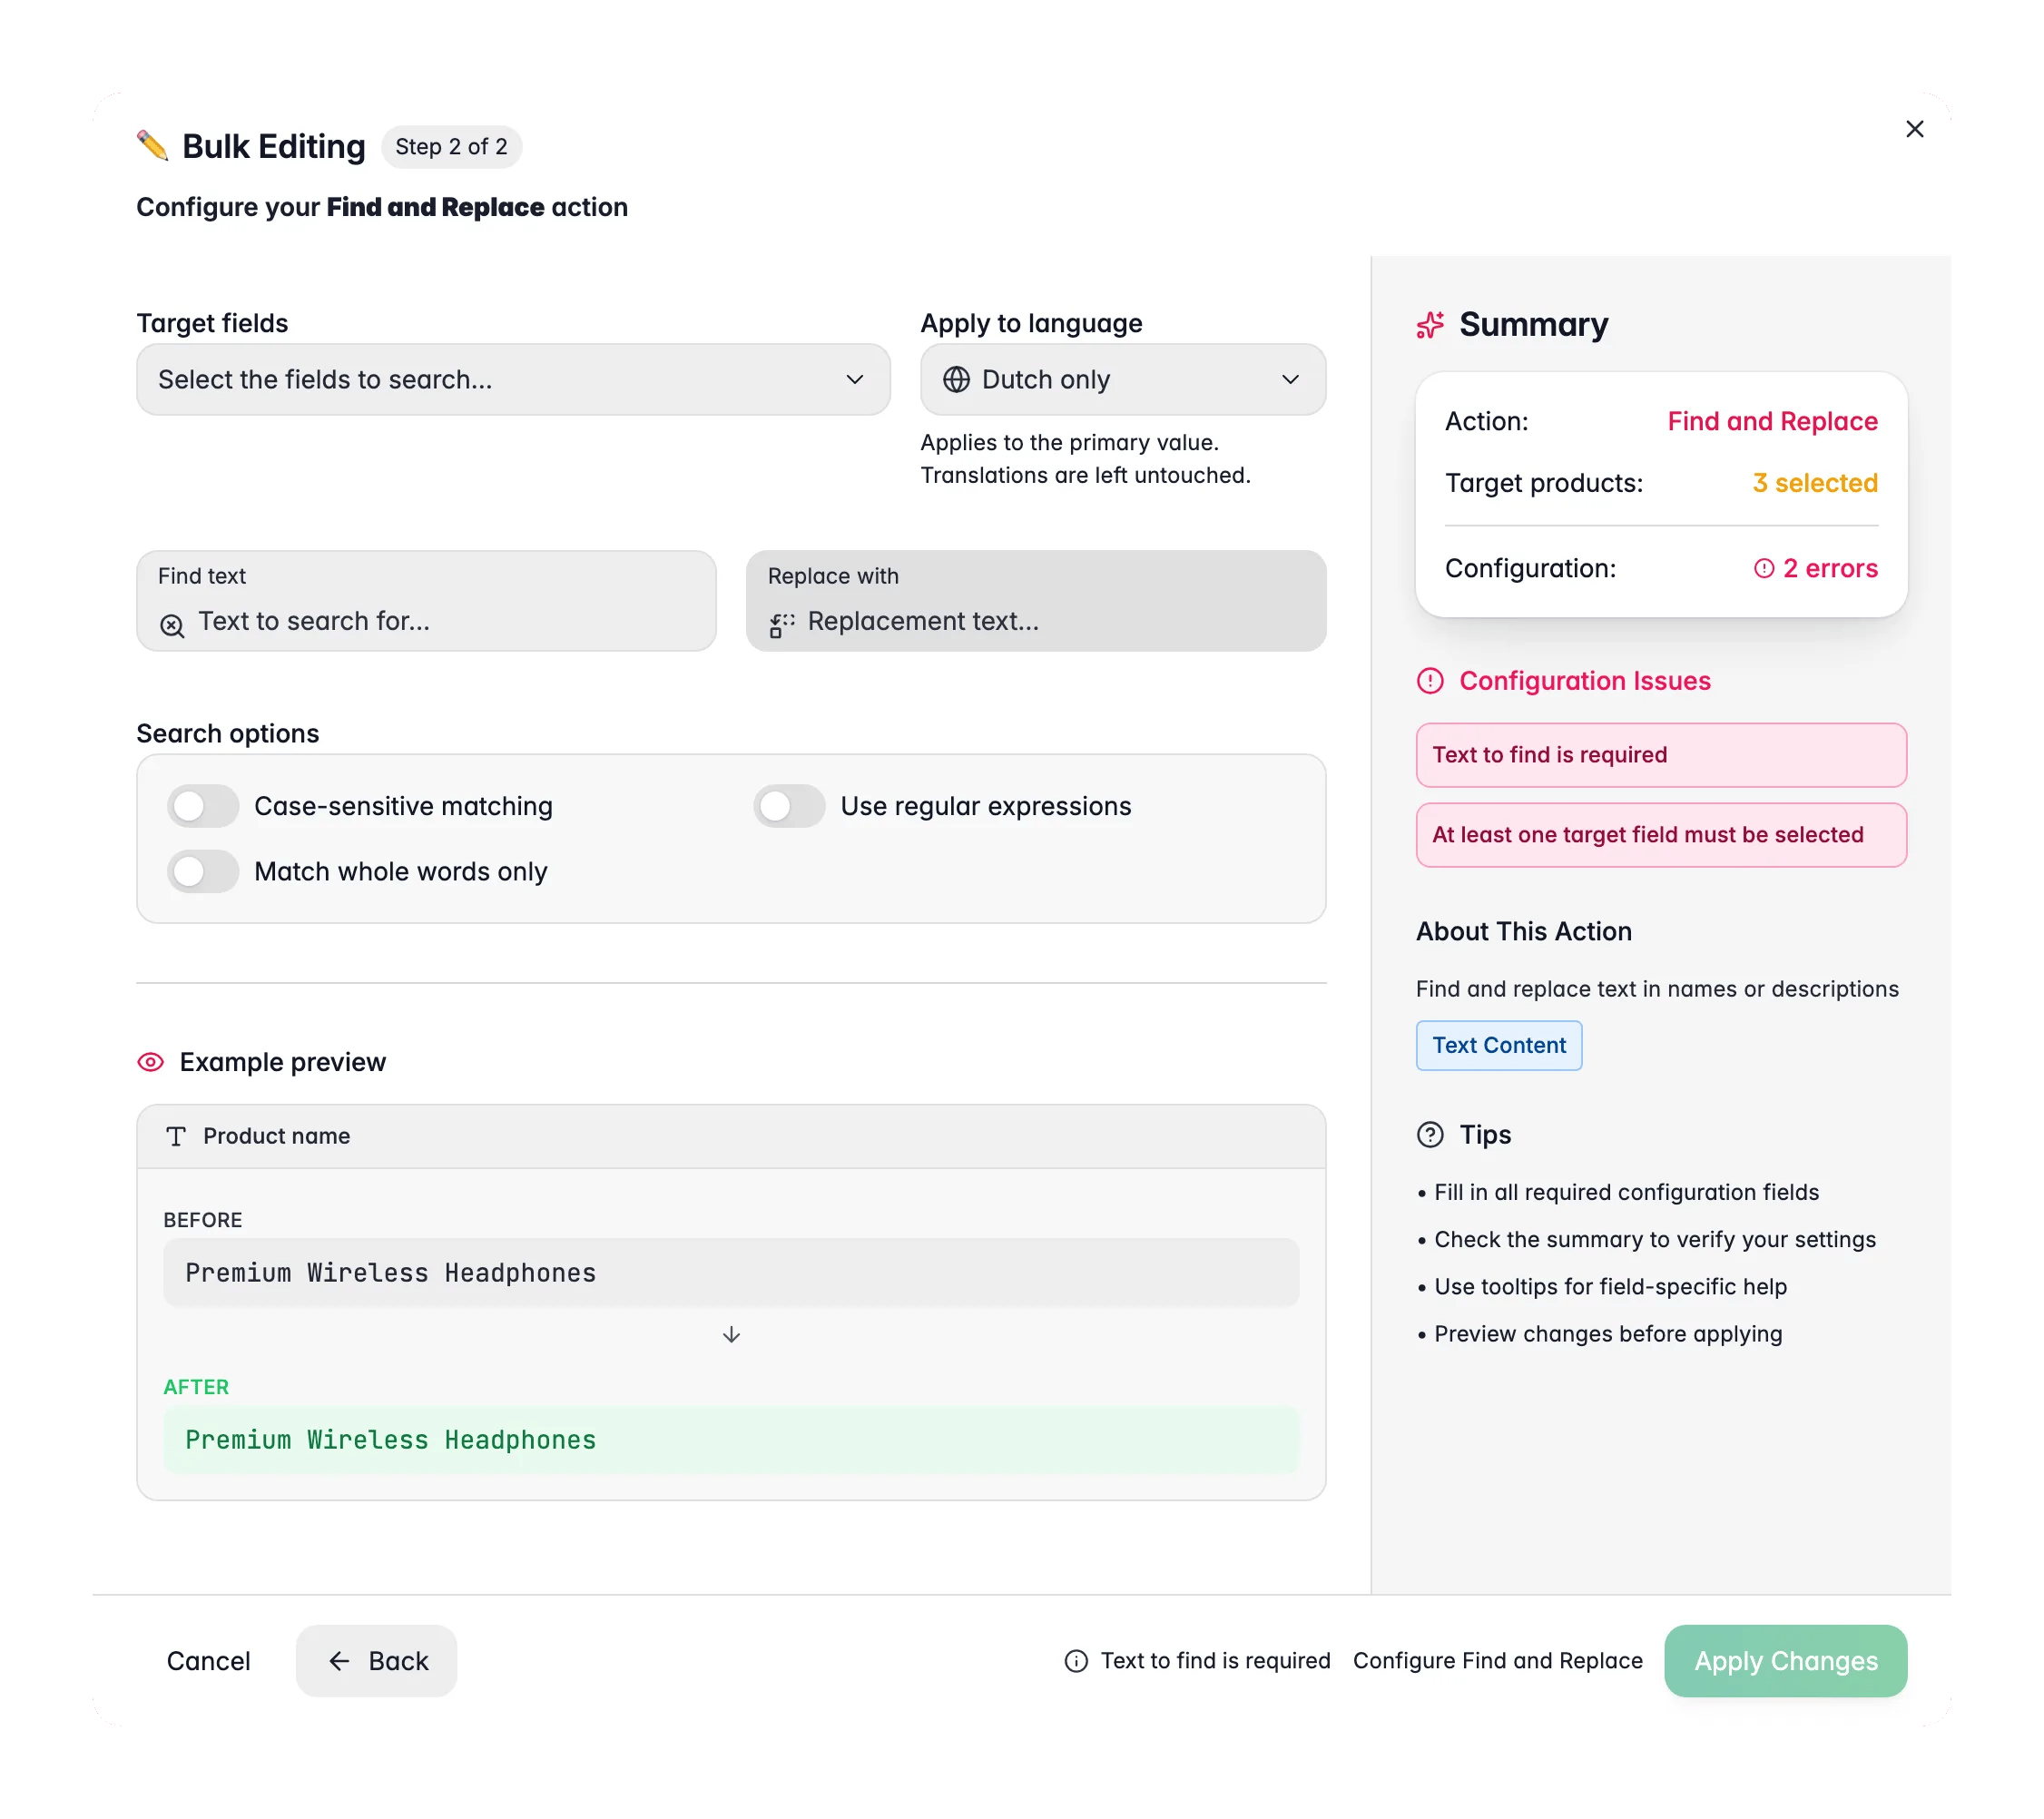This screenshot has width=2044, height=1819.
Task: Click the question mark icon beside Tips
Action: pos(1430,1135)
